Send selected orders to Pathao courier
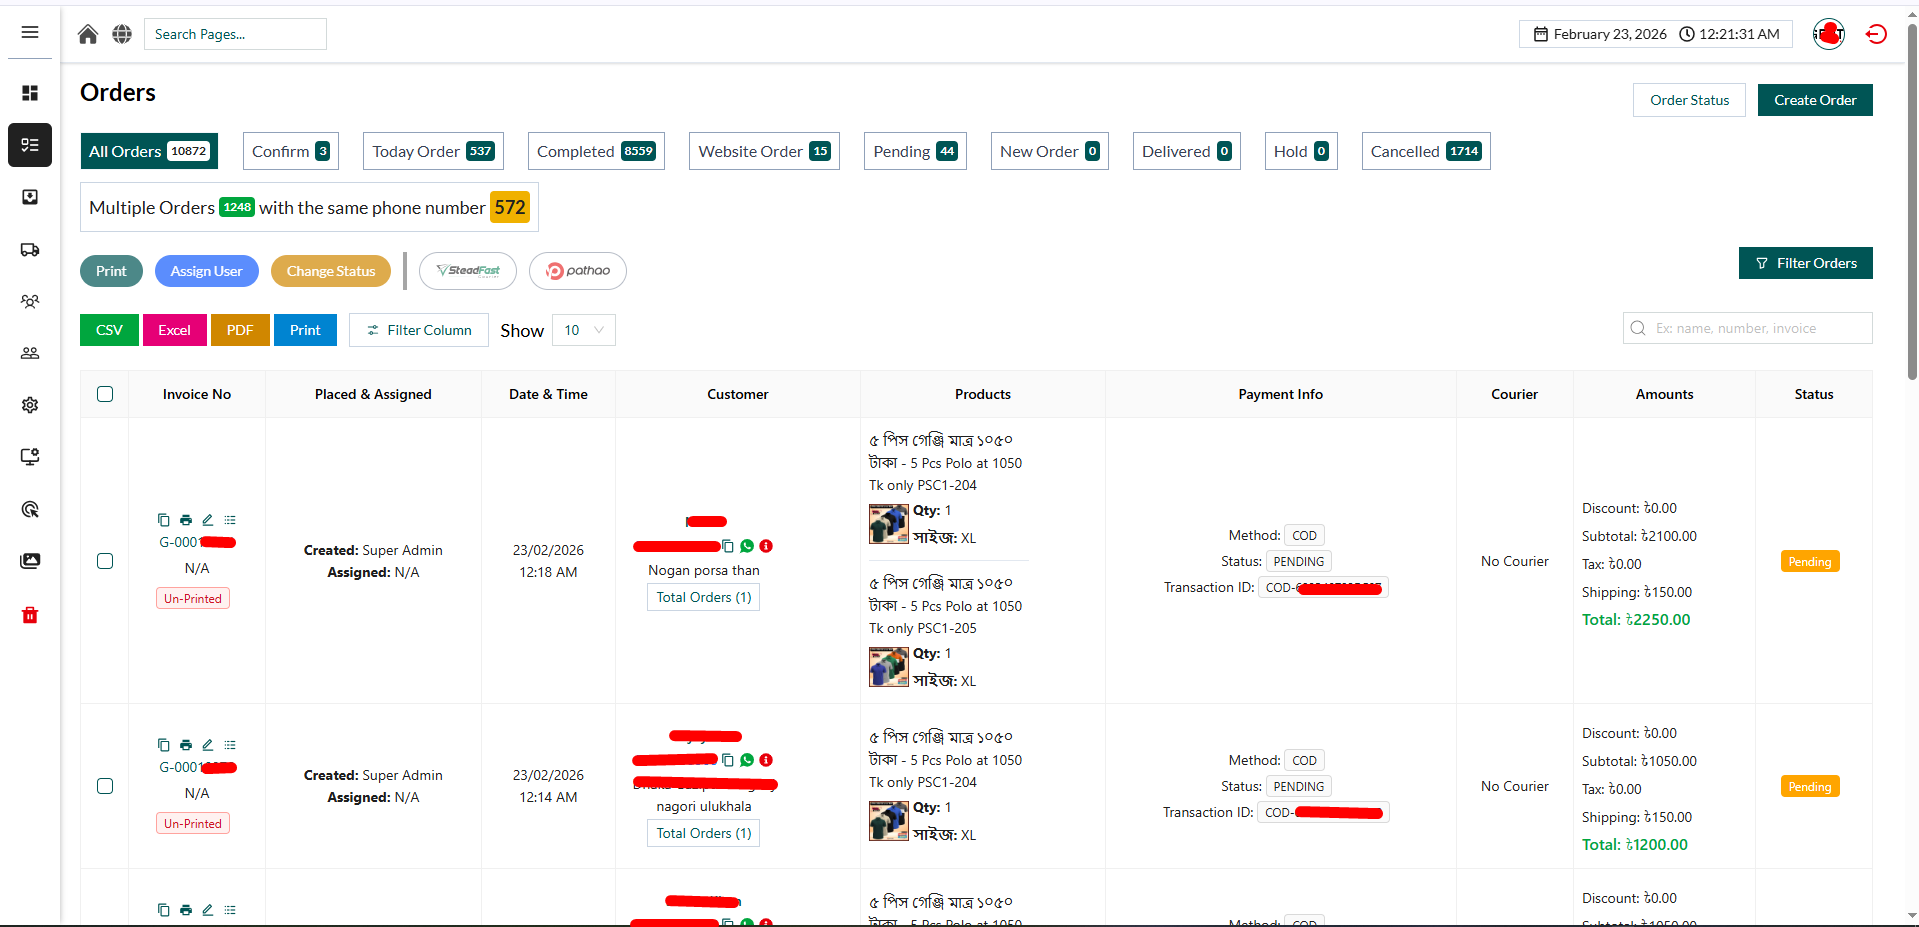This screenshot has width=1919, height=927. tap(578, 271)
